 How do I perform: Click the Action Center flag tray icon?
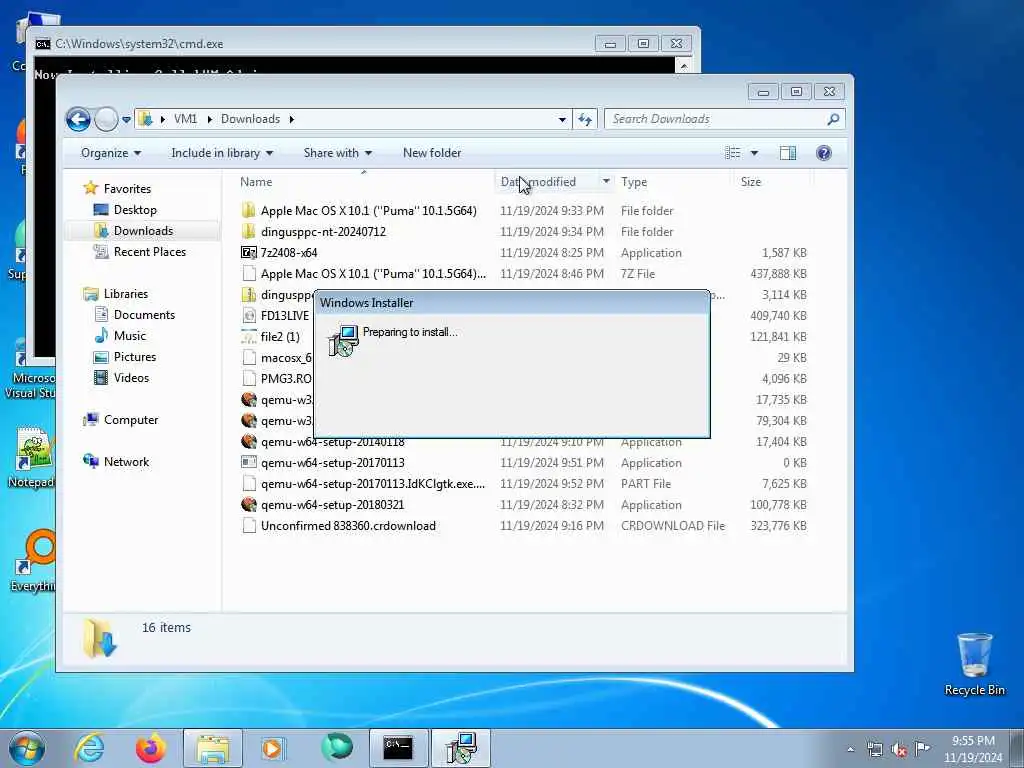click(x=922, y=748)
